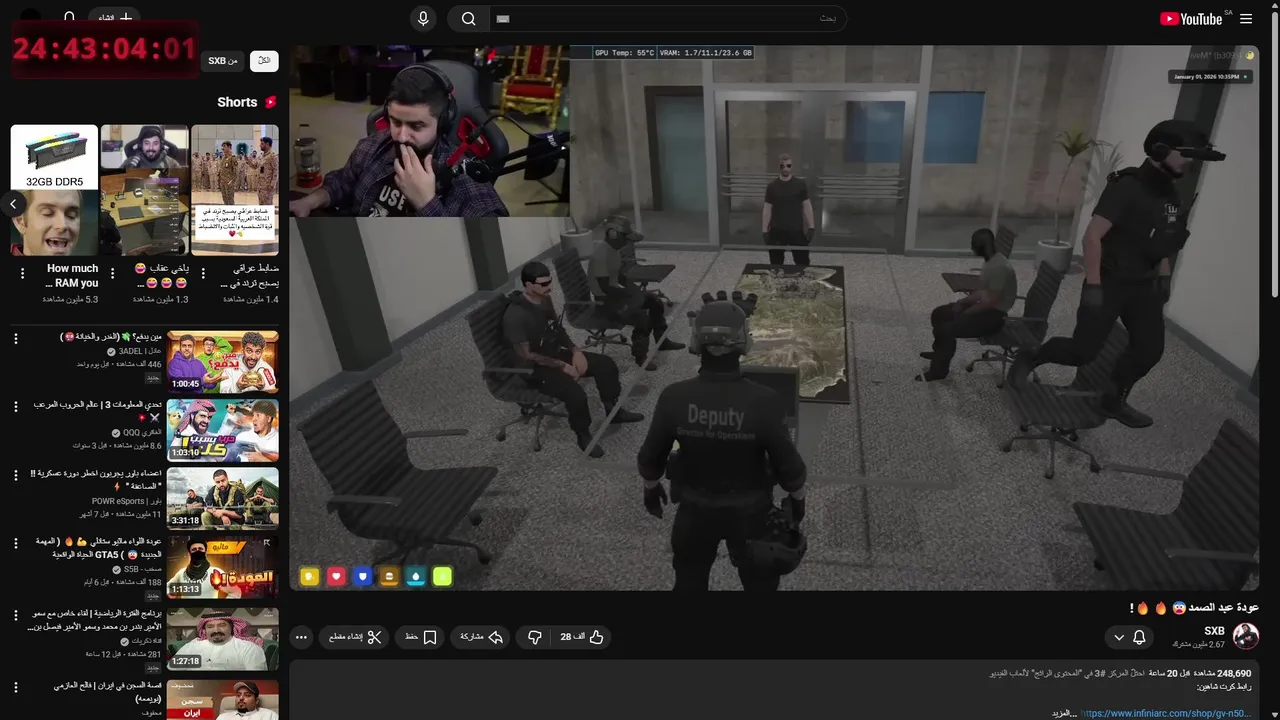Open options menu for 'ياخي عقاب' Short
This screenshot has width=1280, height=720.
coord(112,273)
